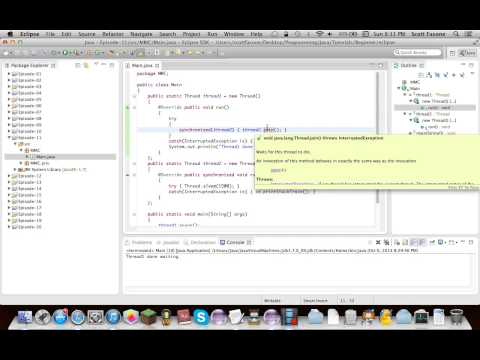
Task: Open Skype from the Dock
Action: coord(201,317)
